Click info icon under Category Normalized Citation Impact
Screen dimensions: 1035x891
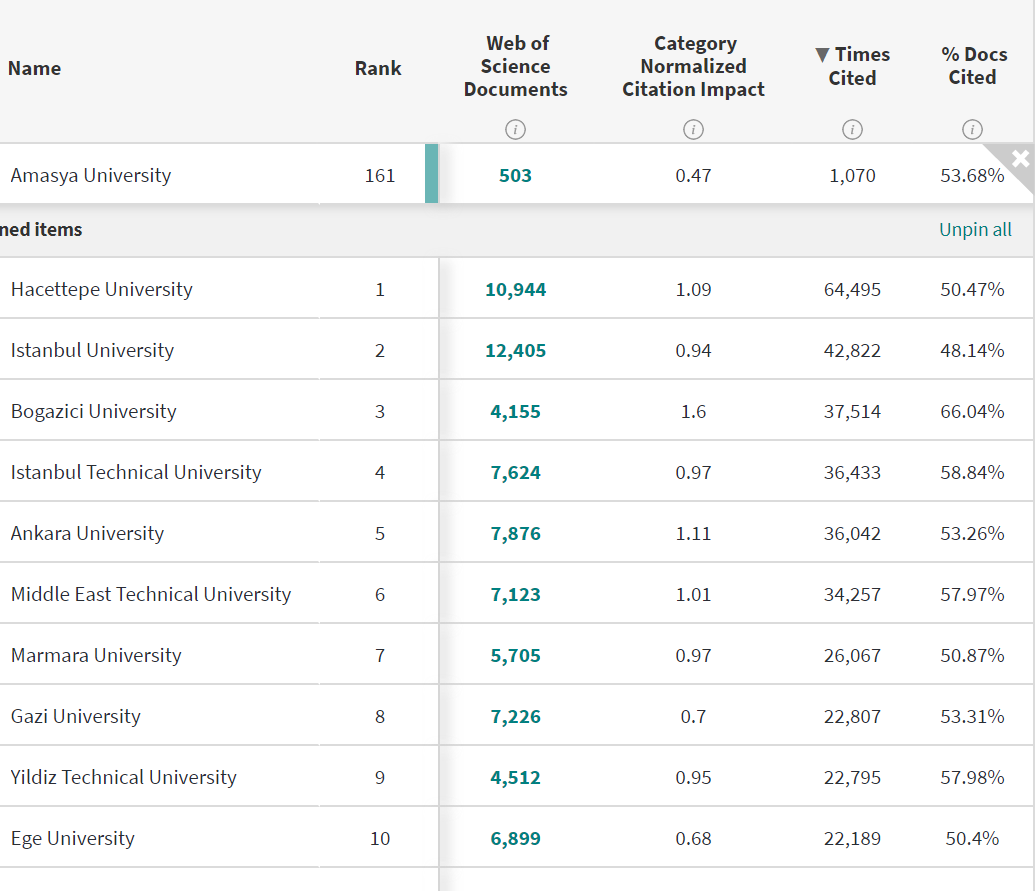pyautogui.click(x=693, y=129)
